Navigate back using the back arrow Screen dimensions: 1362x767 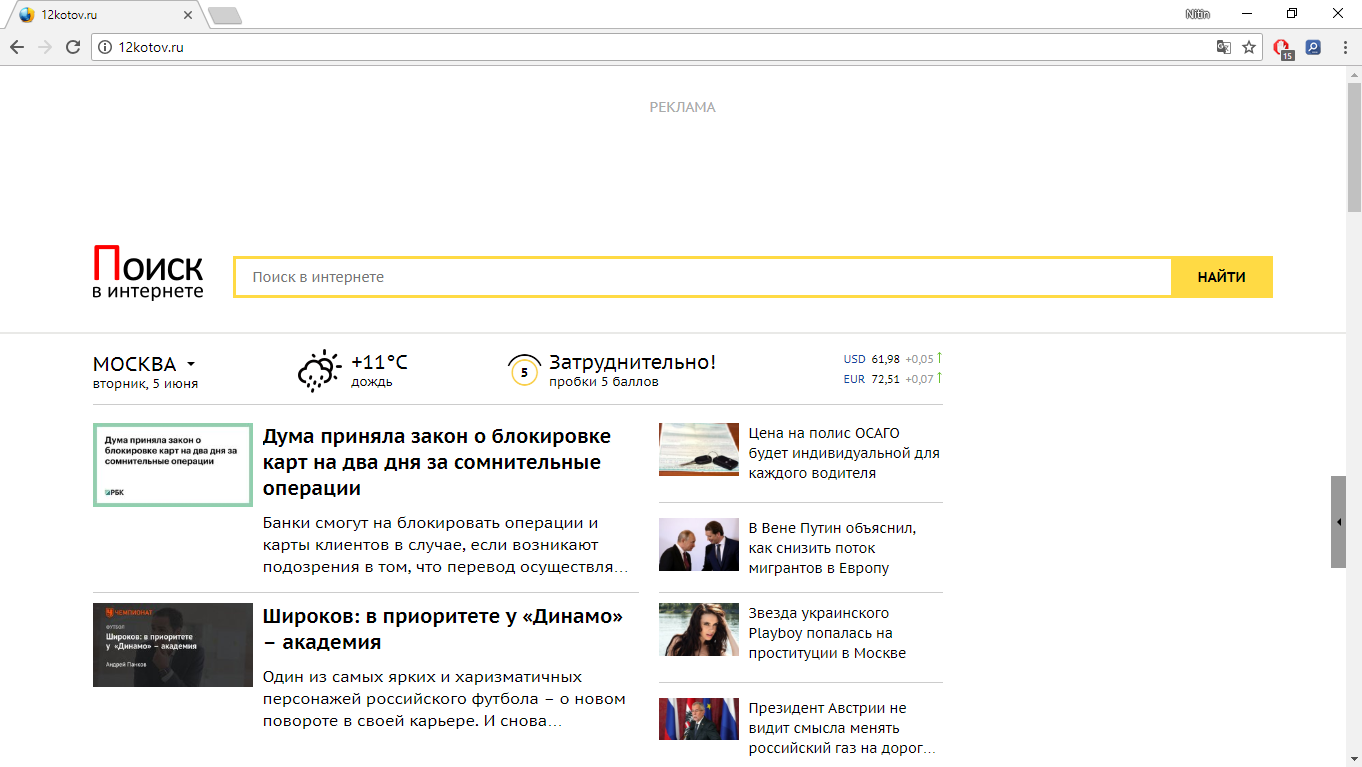[x=17, y=46]
